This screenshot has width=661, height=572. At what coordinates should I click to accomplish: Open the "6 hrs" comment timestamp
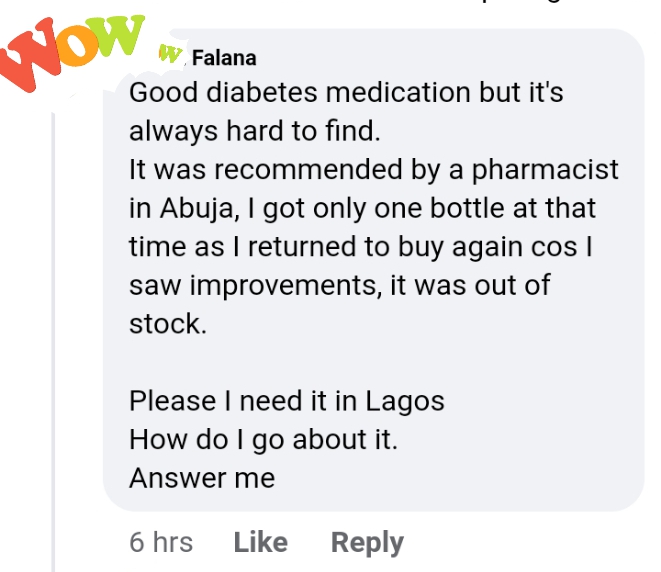pos(161,543)
